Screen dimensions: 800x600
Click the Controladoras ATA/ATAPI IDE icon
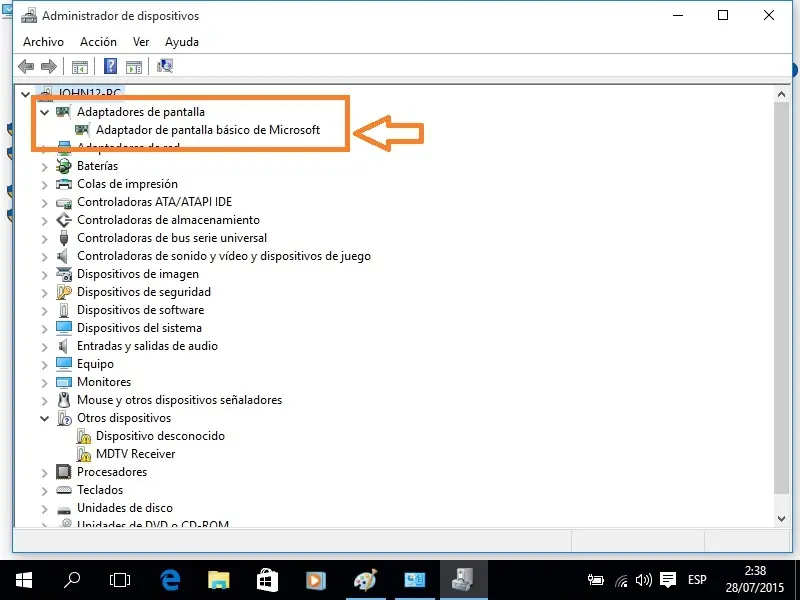tap(64, 203)
